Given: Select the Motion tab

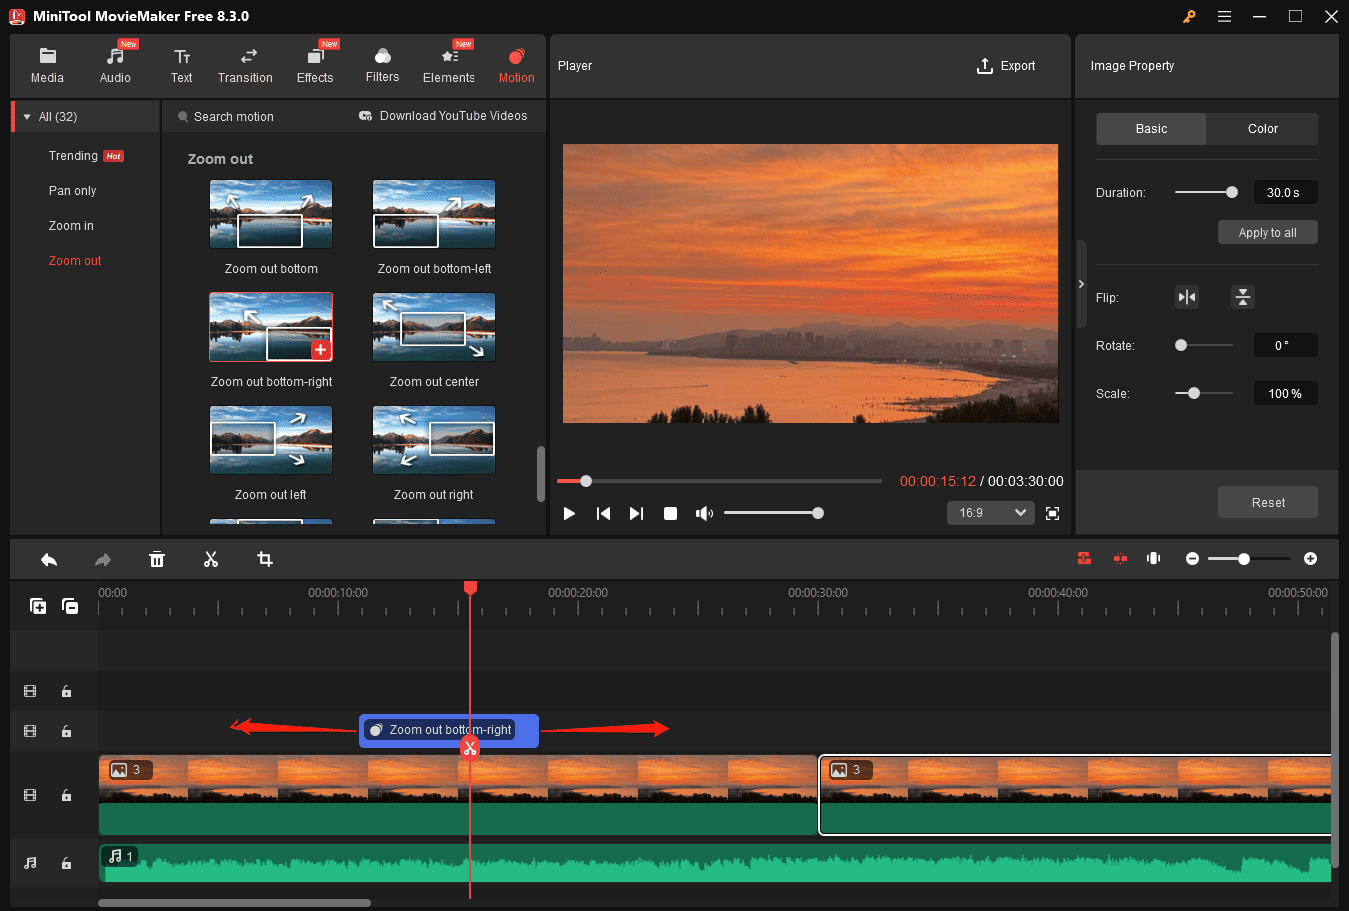Looking at the screenshot, I should [516, 66].
